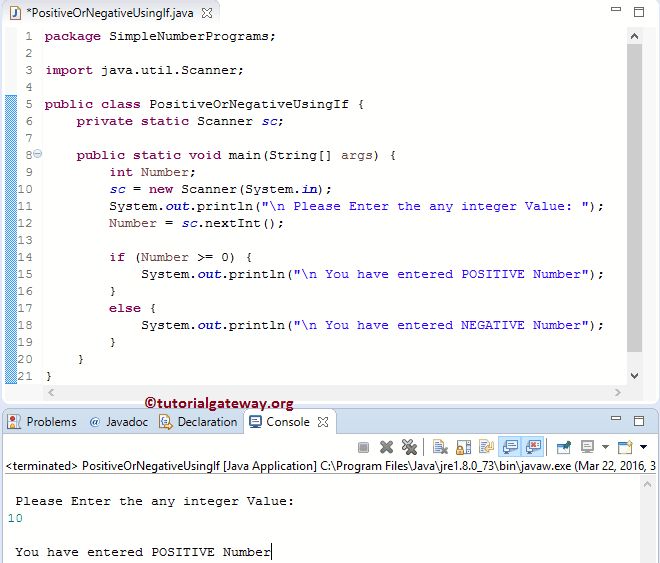660x563 pixels.
Task: Click the Javadoc @ icon
Action: click(x=95, y=422)
